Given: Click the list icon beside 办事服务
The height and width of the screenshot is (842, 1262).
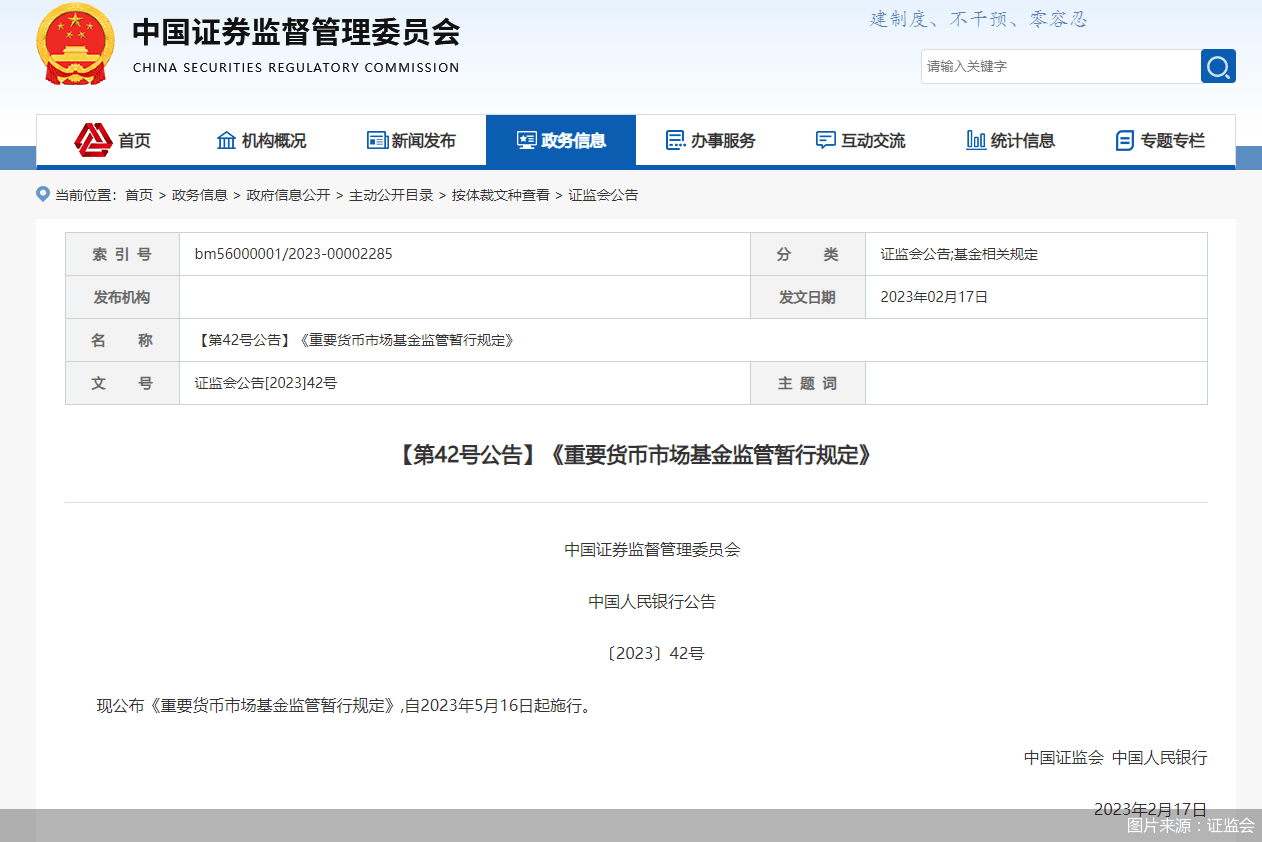Looking at the screenshot, I should click(676, 141).
